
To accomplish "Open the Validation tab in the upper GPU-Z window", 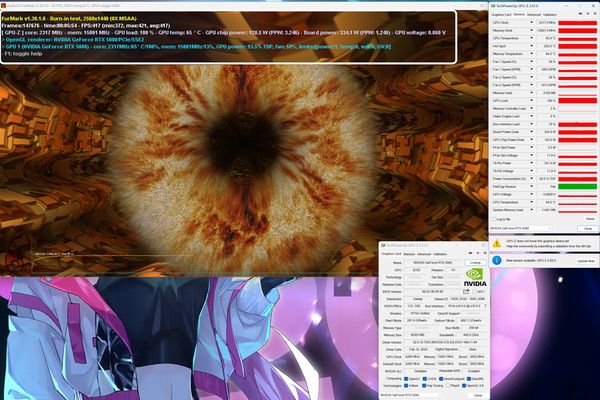I will (x=550, y=15).
